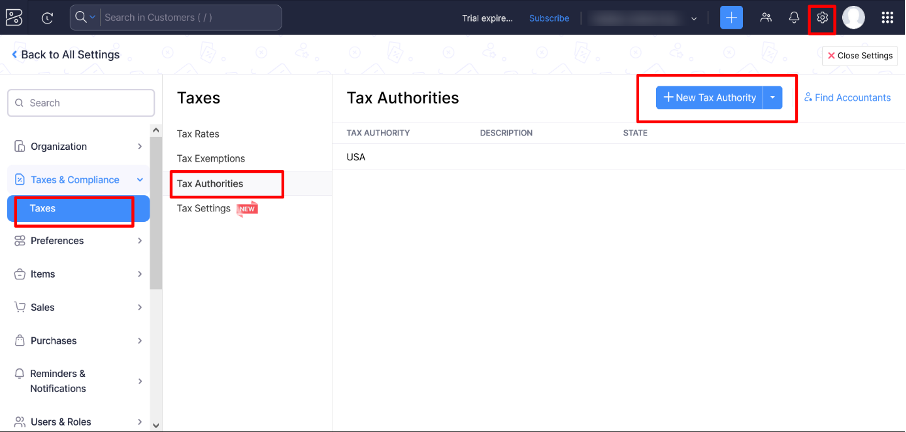
Task: Click the recent activity clock icon
Action: [48, 18]
